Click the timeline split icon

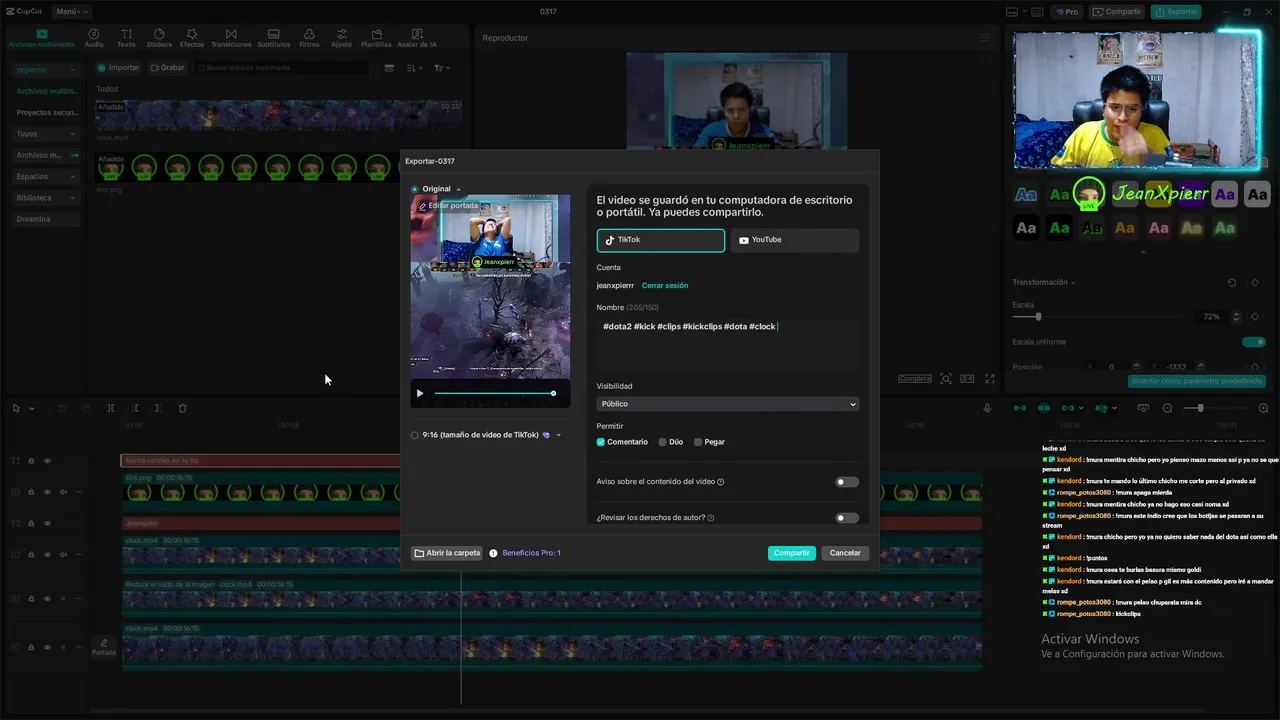pos(111,408)
